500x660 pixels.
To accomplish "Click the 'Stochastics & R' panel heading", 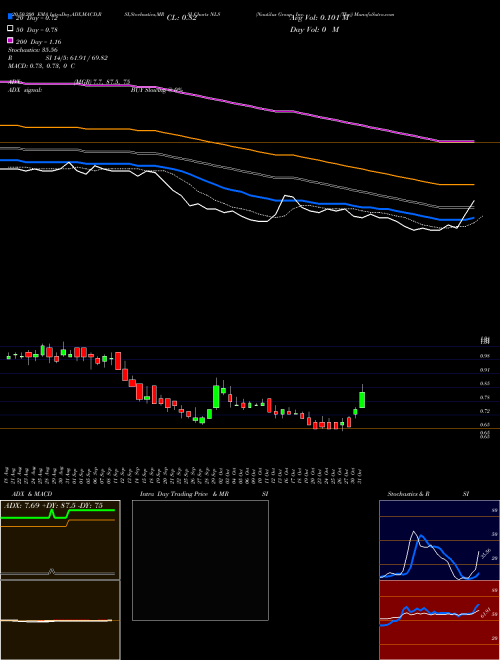I will point(408,494).
